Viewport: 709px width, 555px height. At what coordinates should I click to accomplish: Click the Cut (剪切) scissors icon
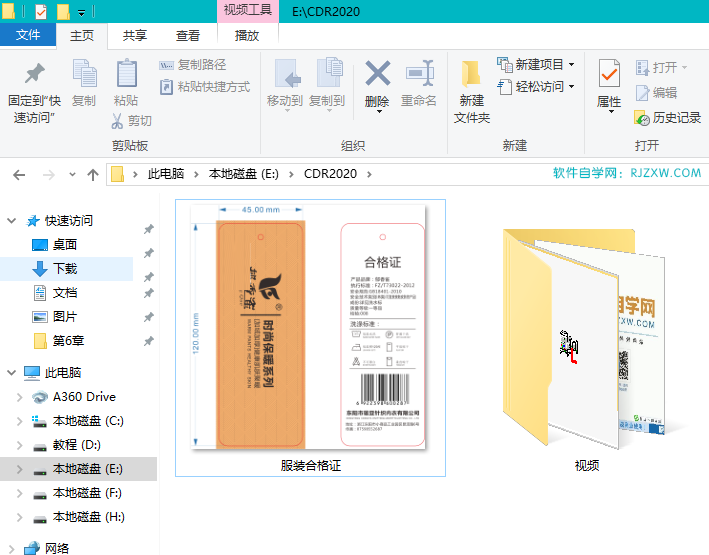pyautogui.click(x=117, y=121)
